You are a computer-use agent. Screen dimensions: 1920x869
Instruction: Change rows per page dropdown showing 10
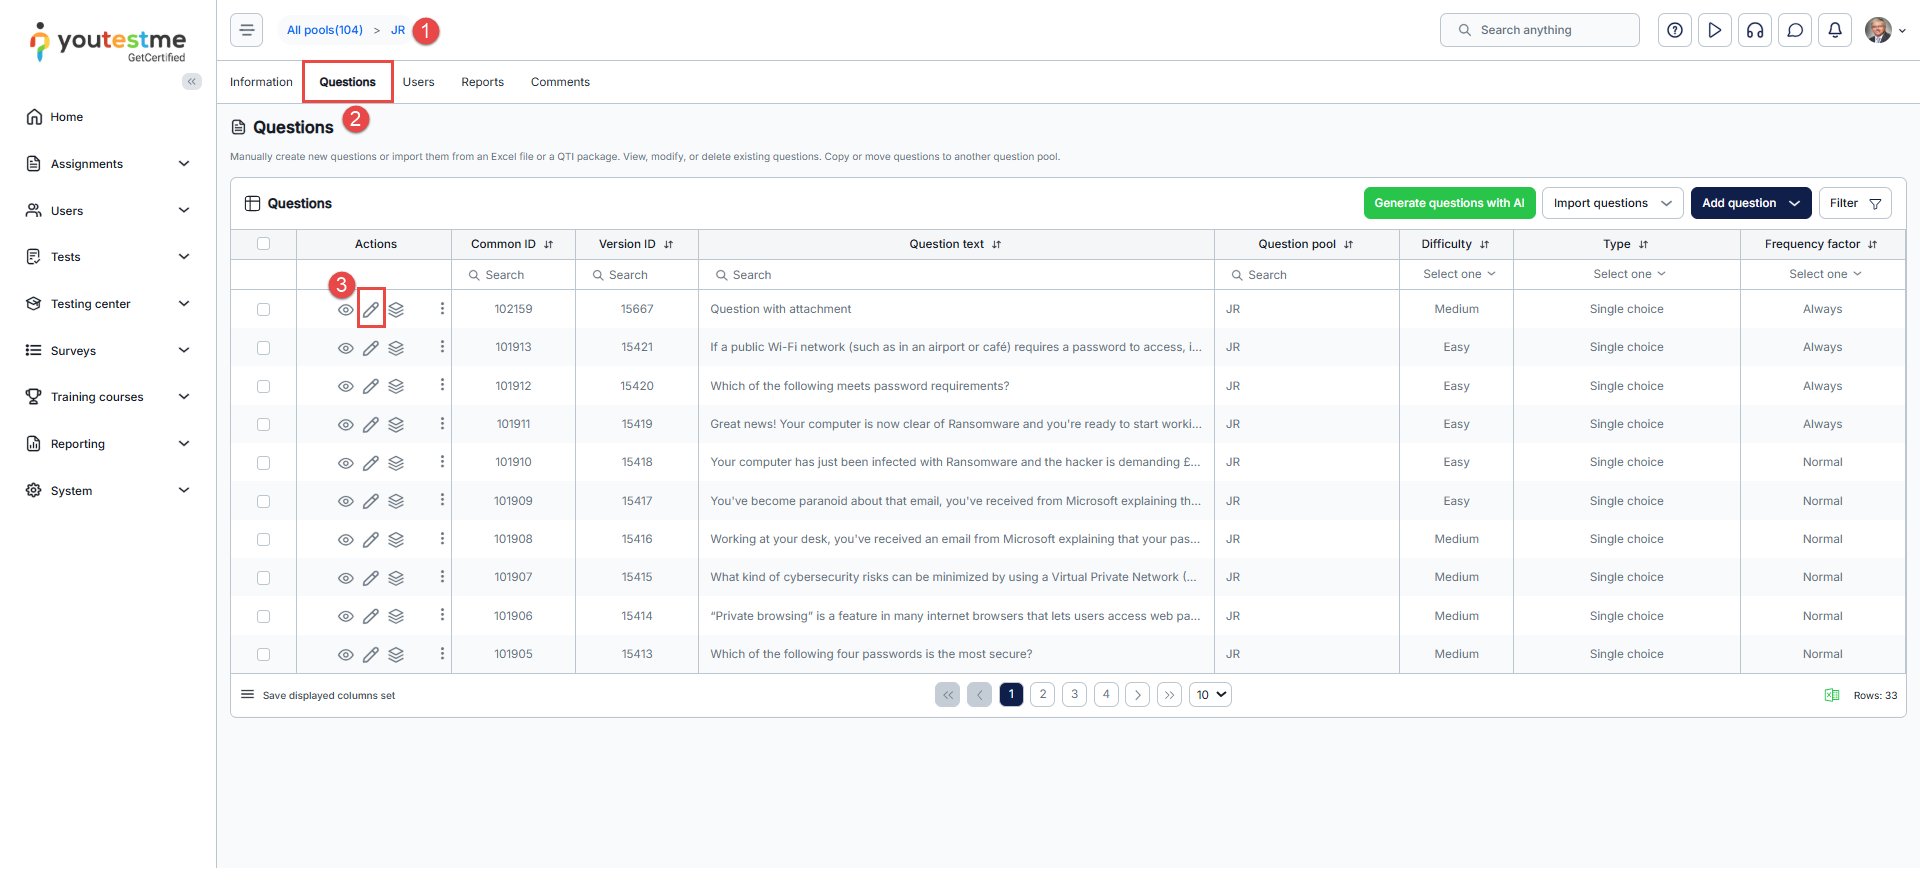click(x=1210, y=695)
